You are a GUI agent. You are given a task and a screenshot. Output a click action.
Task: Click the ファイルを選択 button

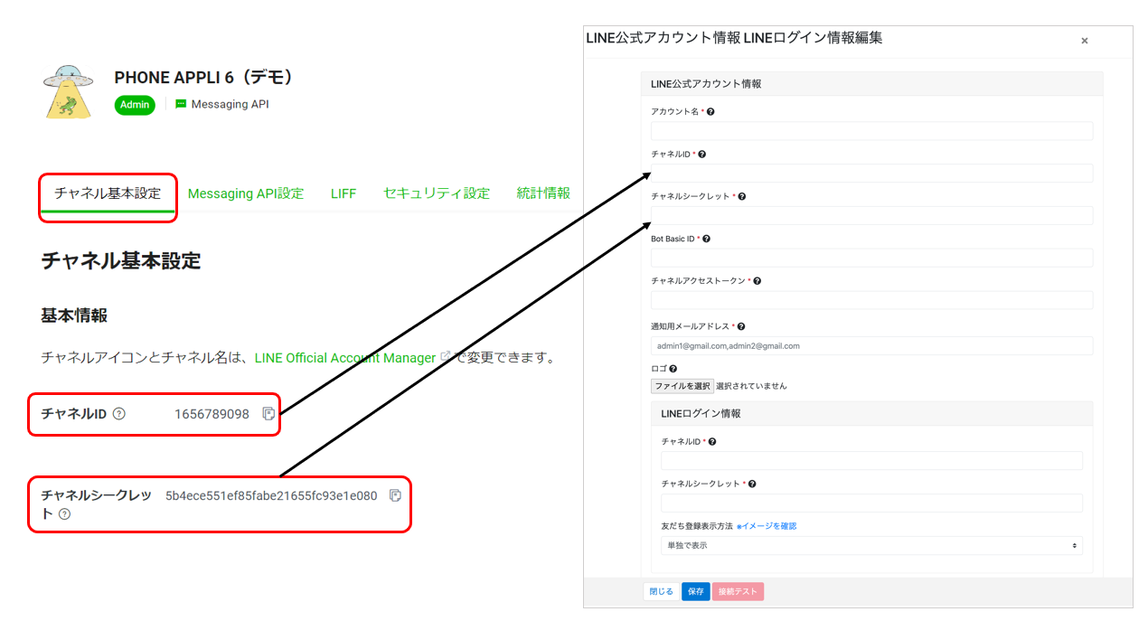682,386
